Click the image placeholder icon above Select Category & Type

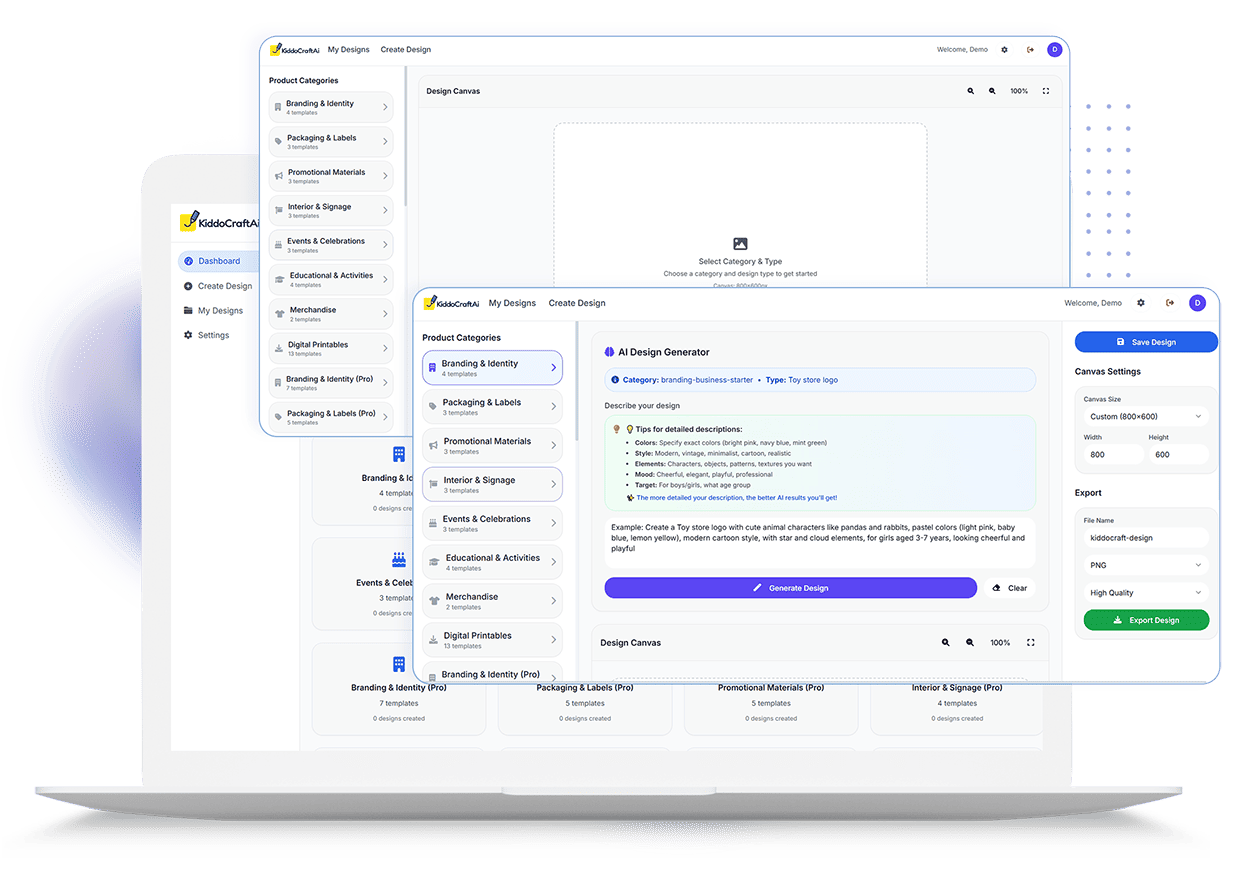pyautogui.click(x=740, y=244)
